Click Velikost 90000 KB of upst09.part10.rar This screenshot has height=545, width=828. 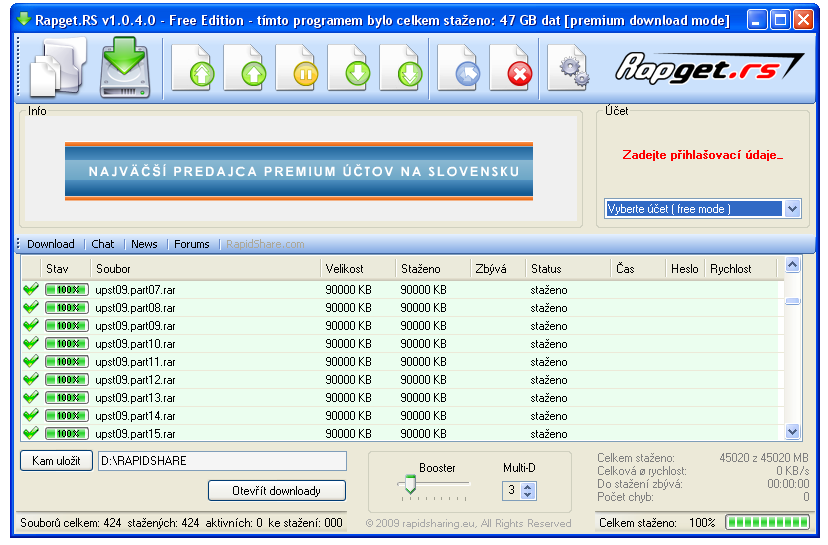(349, 344)
